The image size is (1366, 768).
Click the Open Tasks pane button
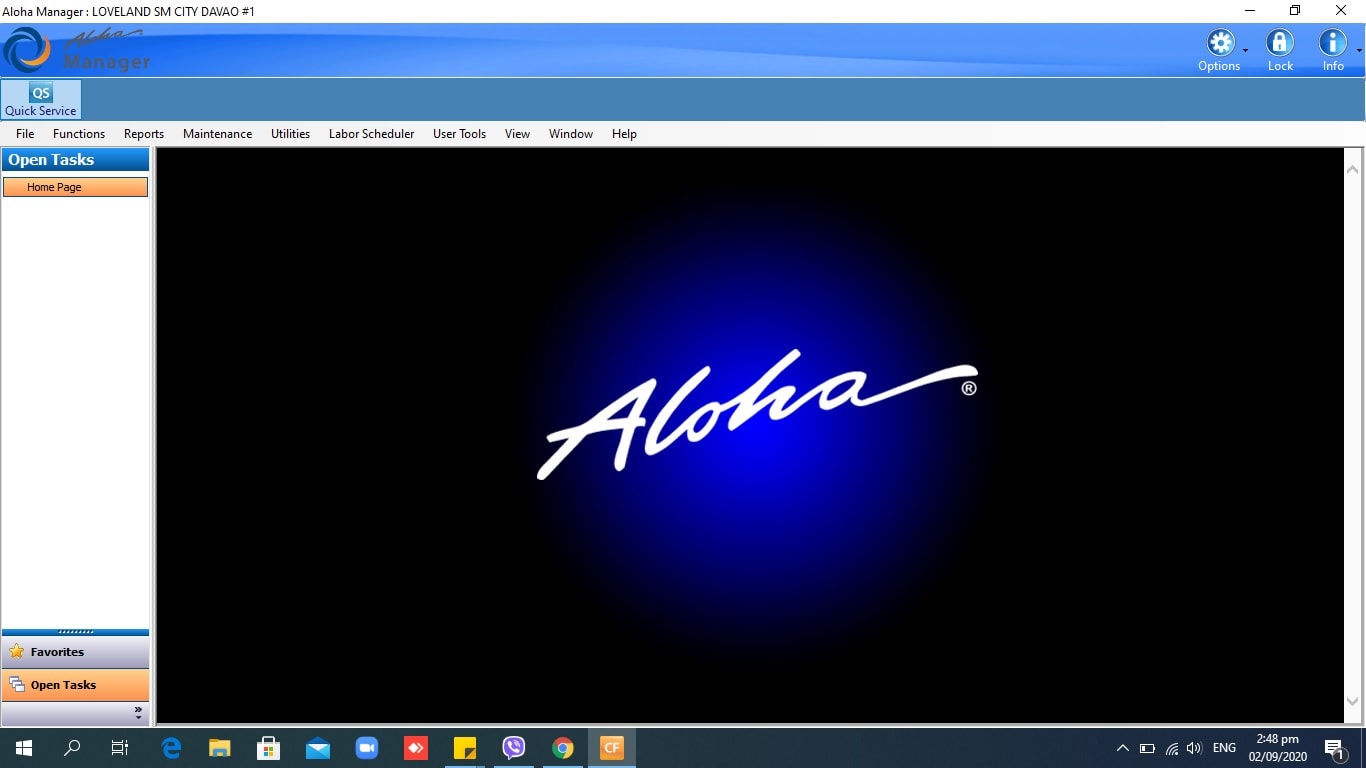point(75,685)
